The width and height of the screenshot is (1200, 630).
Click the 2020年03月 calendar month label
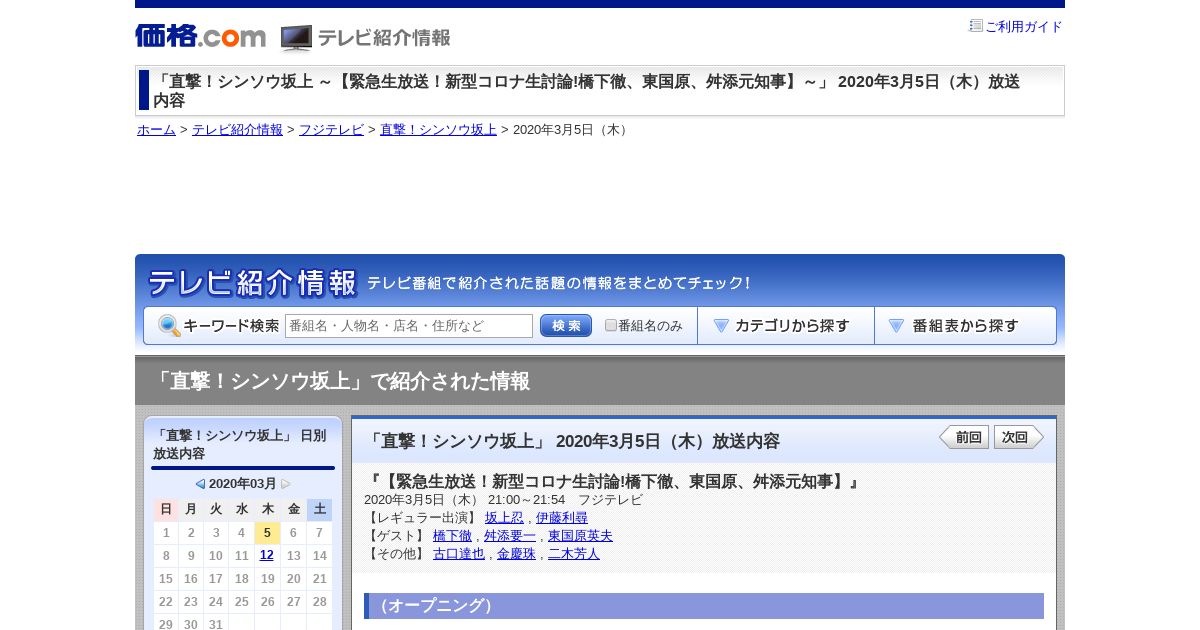(243, 484)
